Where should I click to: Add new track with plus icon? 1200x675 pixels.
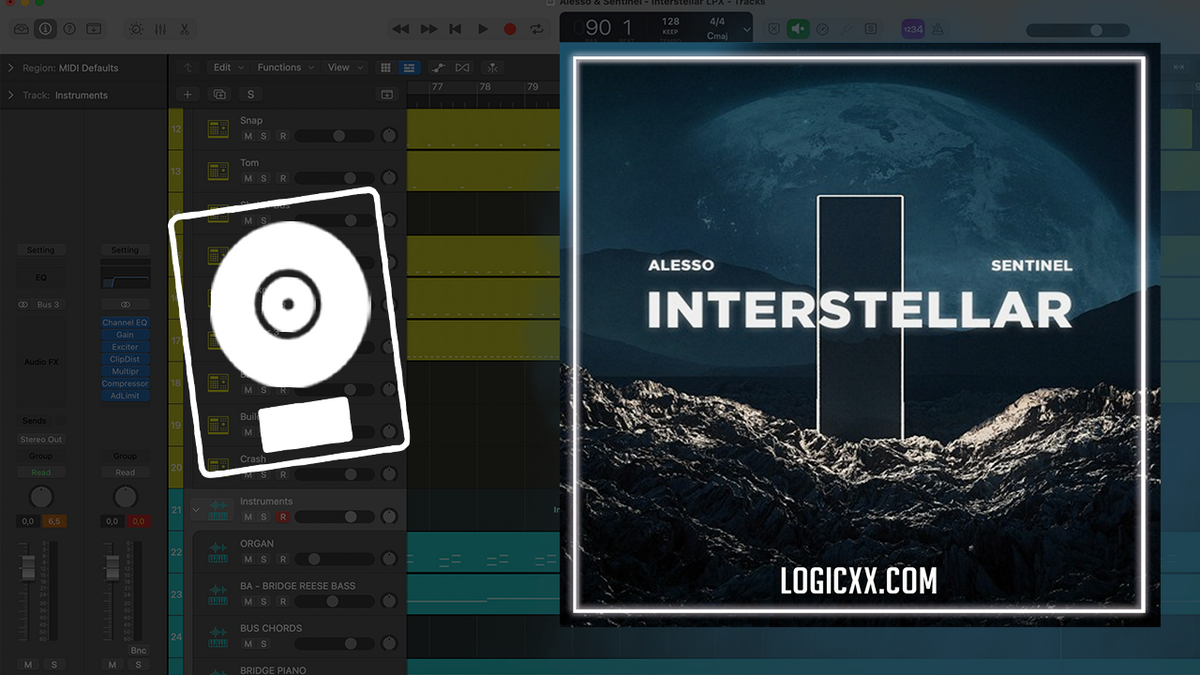coord(188,94)
